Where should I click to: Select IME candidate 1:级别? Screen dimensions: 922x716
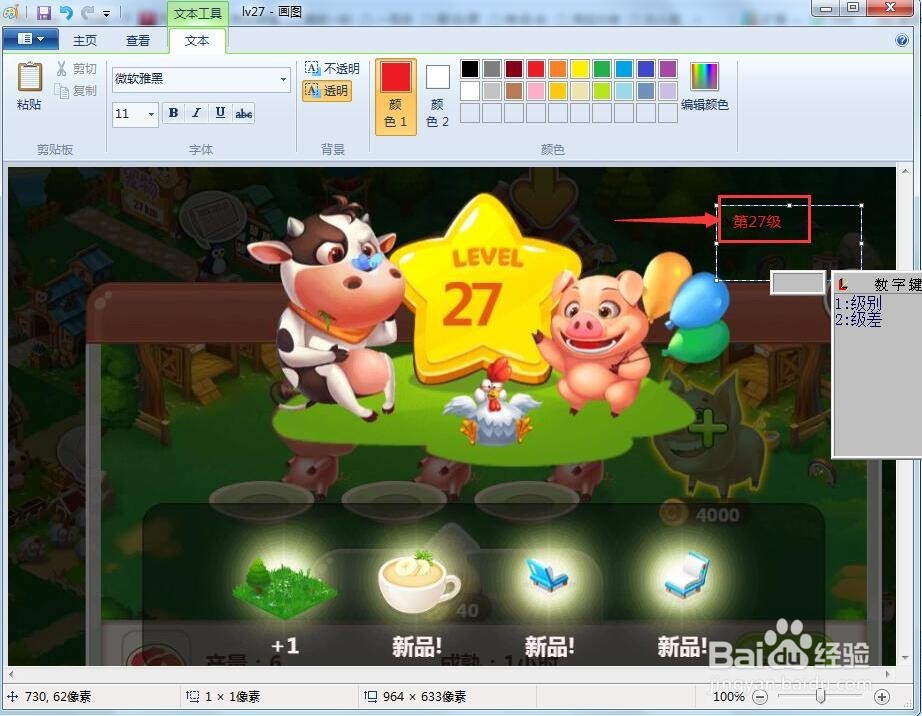coord(858,303)
